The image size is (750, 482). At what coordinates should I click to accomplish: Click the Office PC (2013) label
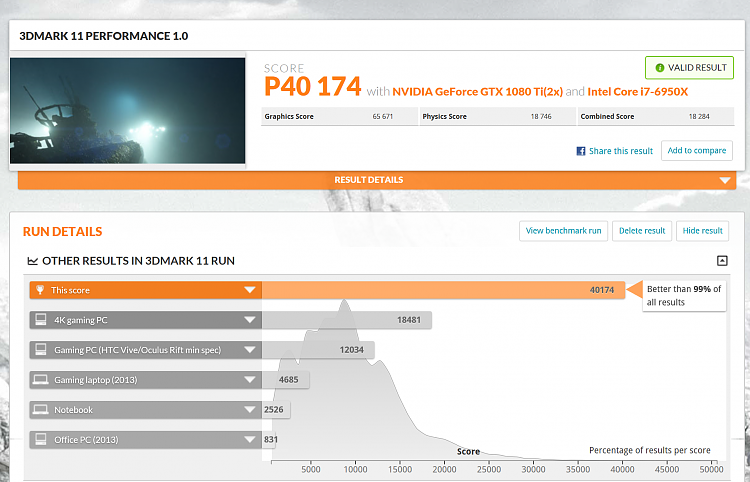click(86, 440)
